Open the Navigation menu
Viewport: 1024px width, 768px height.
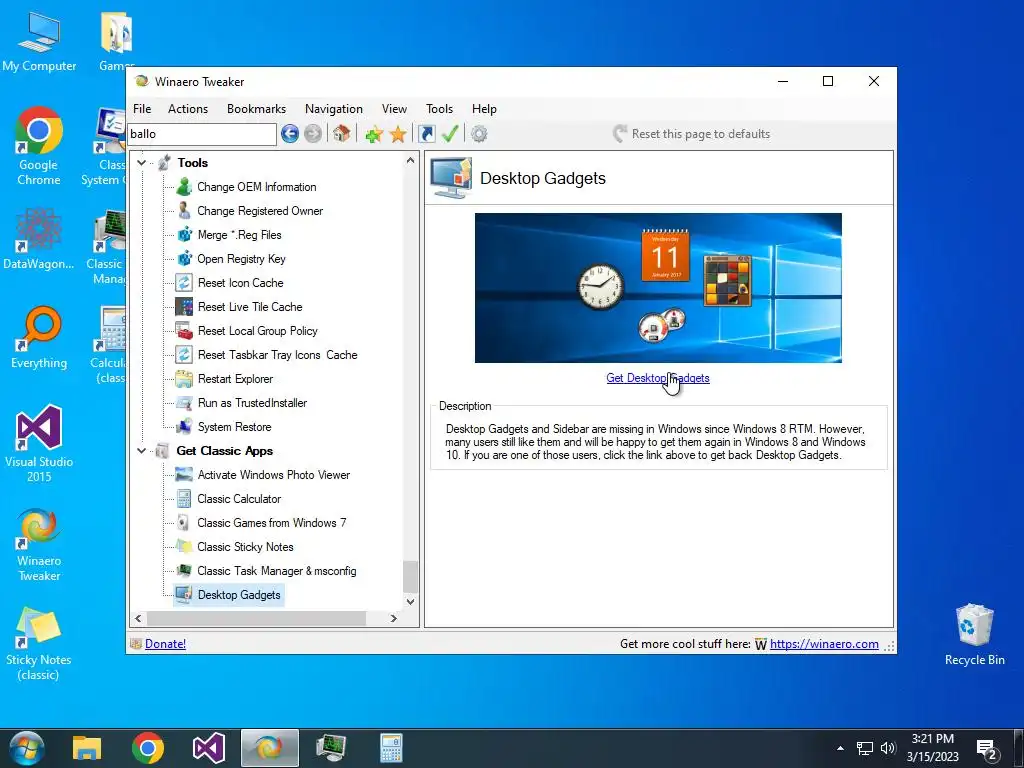[x=334, y=109]
